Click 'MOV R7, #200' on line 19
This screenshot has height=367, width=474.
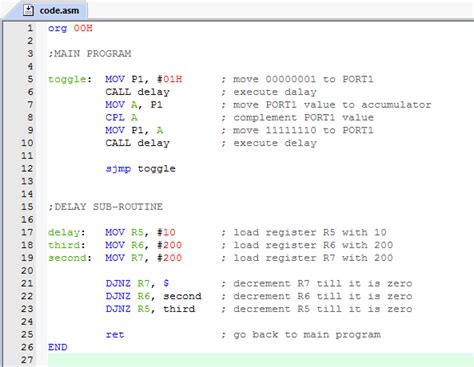pos(144,258)
